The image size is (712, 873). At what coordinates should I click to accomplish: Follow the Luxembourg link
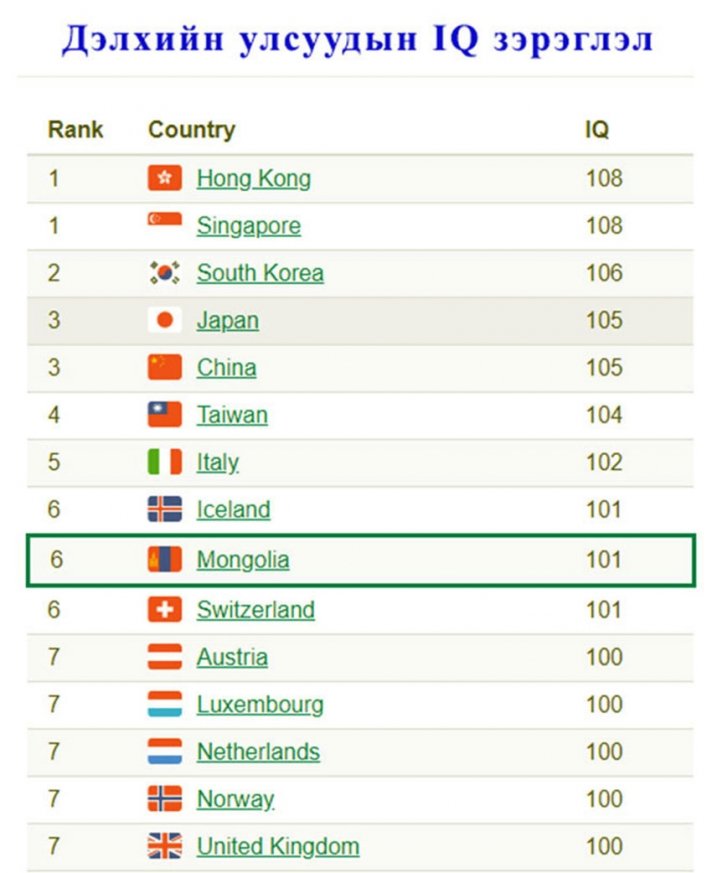click(260, 704)
